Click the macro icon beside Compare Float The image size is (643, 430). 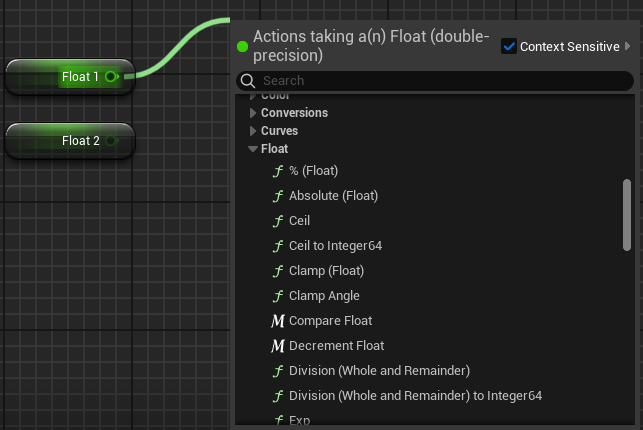(x=278, y=321)
